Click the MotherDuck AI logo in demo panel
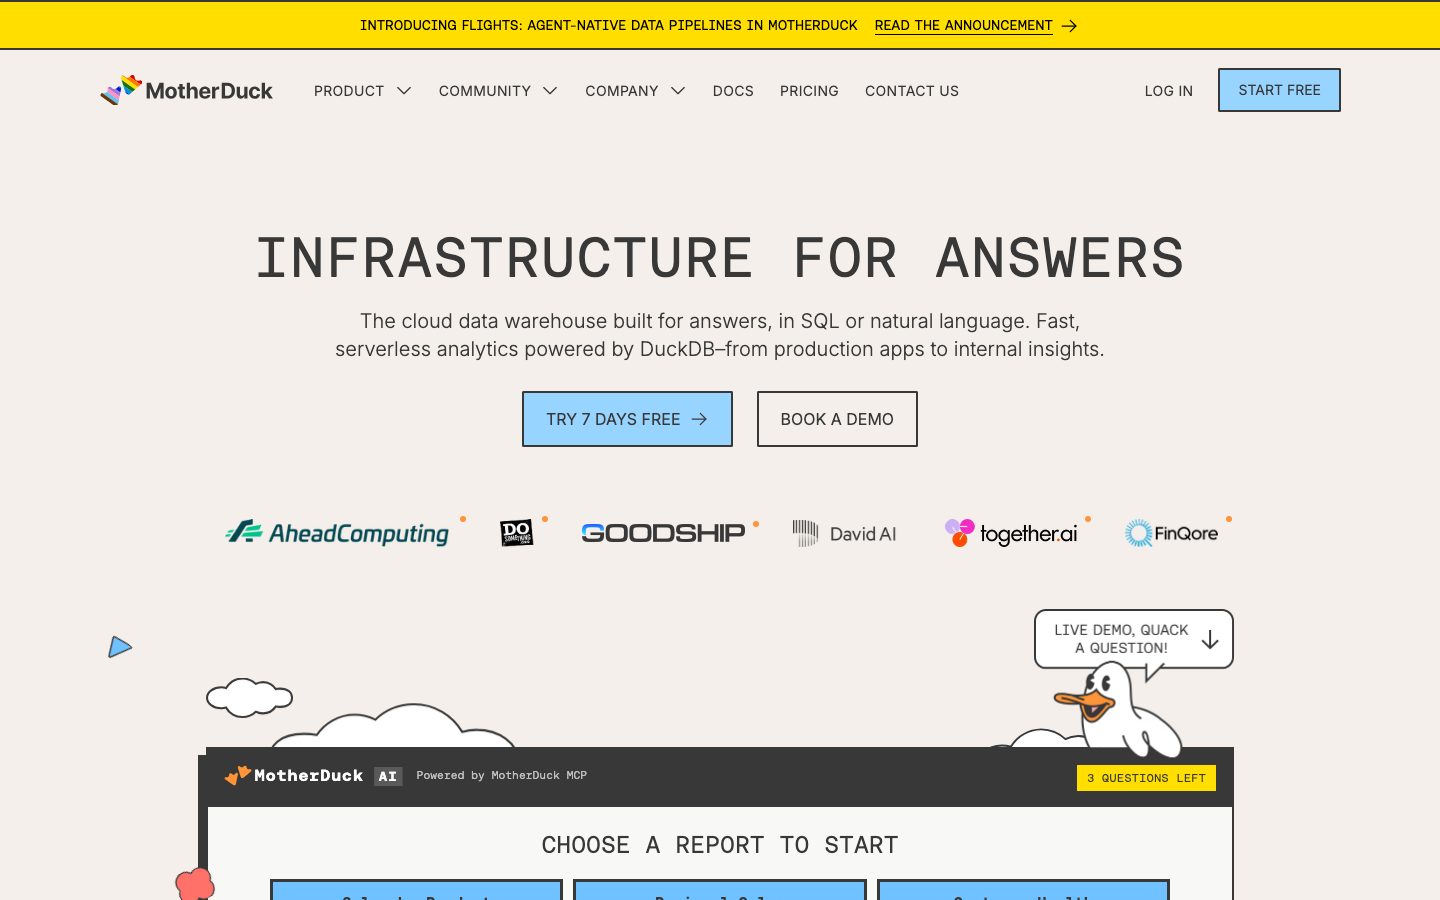Viewport: 1440px width, 900px height. click(x=294, y=775)
